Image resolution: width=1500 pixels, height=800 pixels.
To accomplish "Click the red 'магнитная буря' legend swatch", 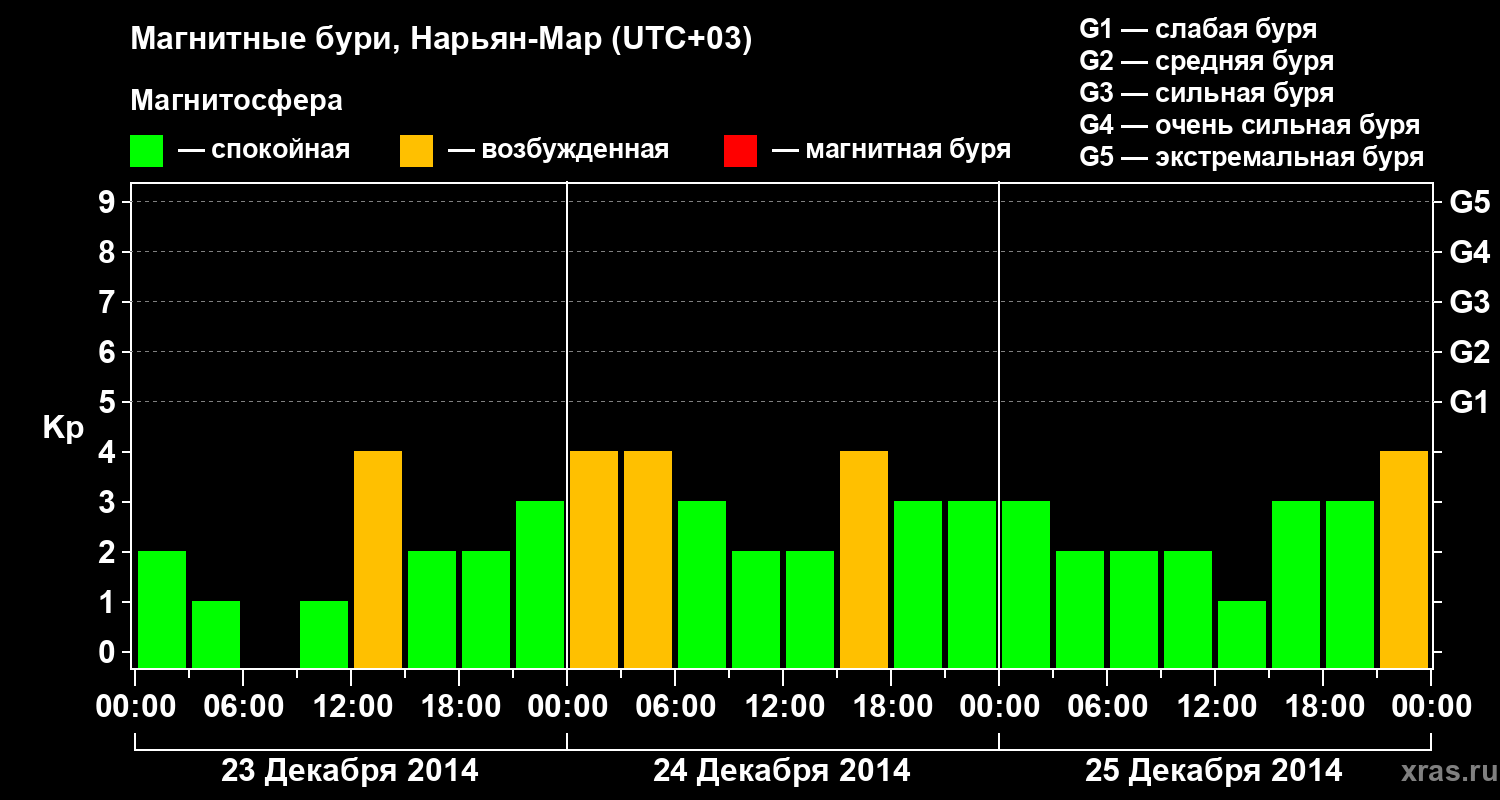I will click(x=741, y=151).
